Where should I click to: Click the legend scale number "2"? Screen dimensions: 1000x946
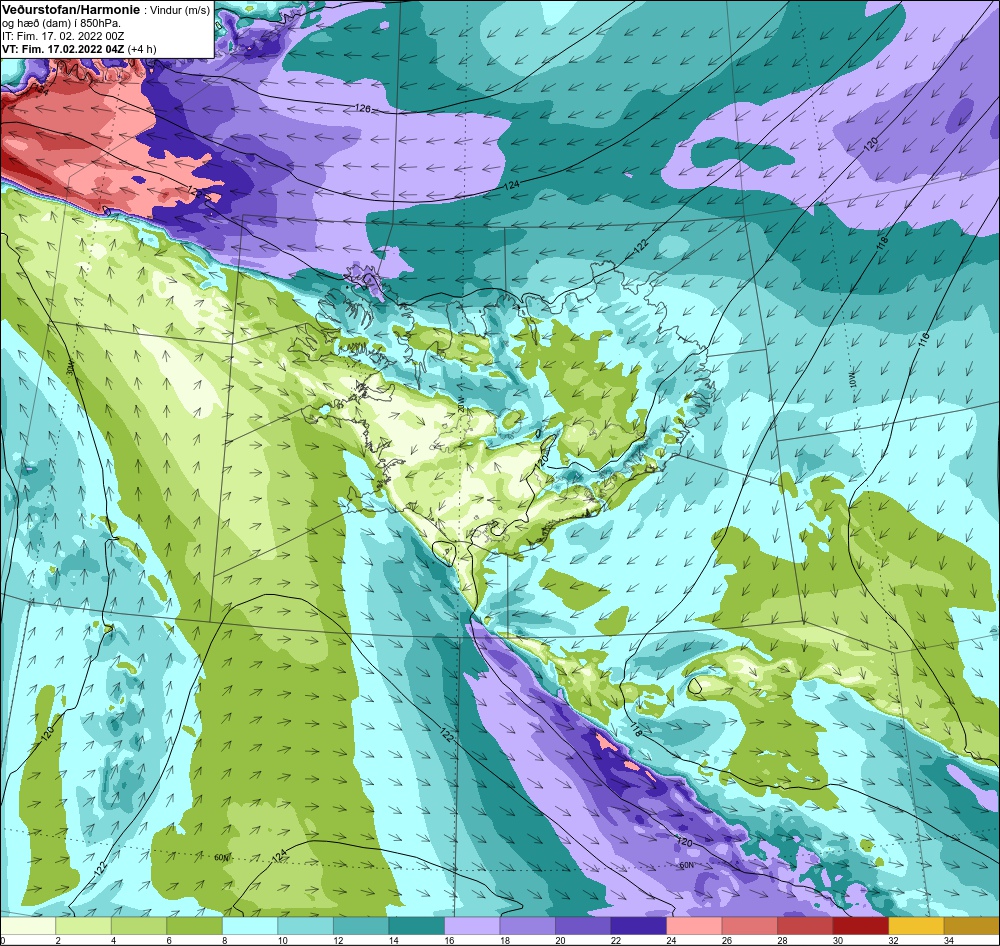58,940
